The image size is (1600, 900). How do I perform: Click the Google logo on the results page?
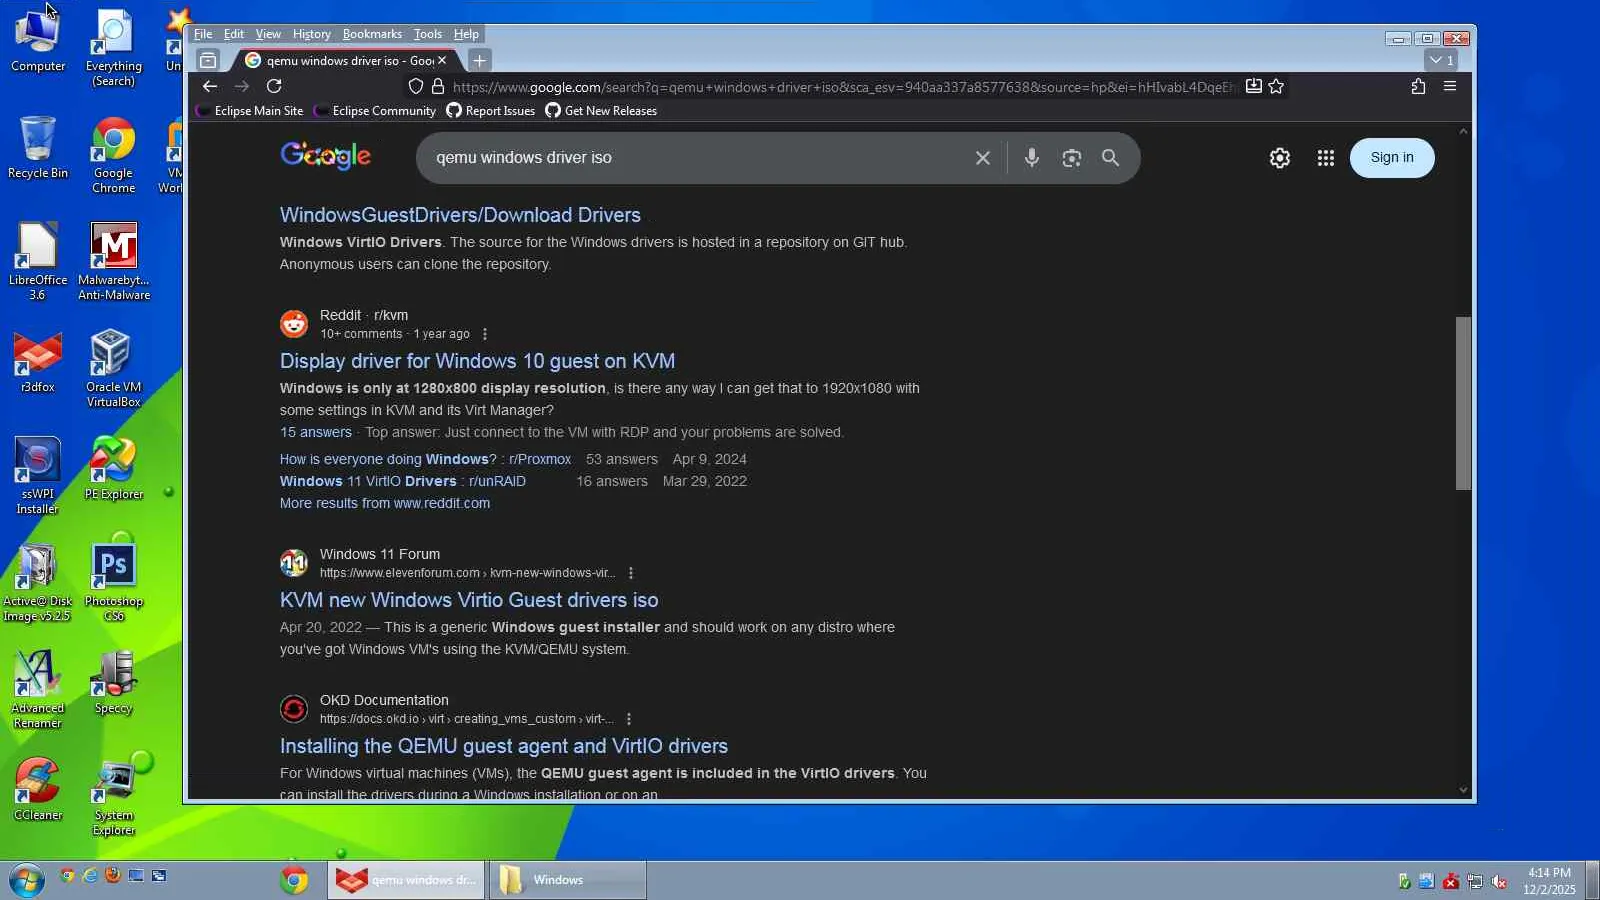click(x=326, y=156)
